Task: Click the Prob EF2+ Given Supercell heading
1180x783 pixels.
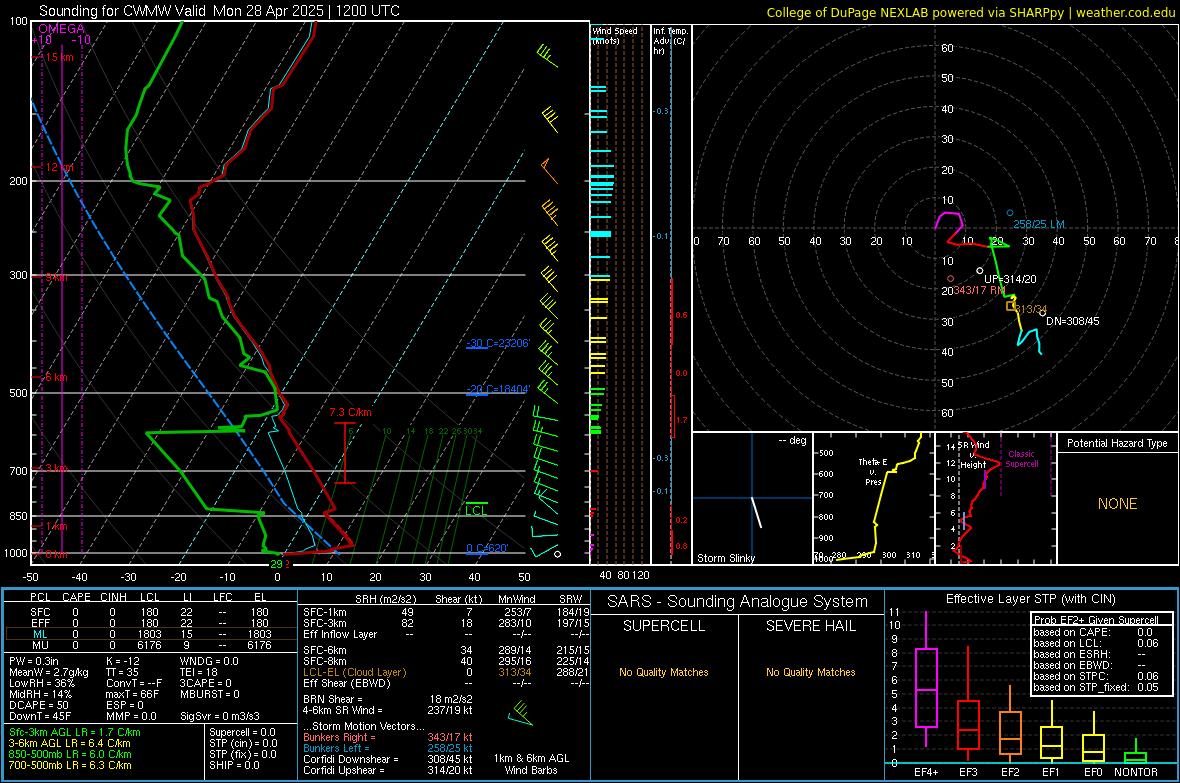Action: pos(1096,620)
